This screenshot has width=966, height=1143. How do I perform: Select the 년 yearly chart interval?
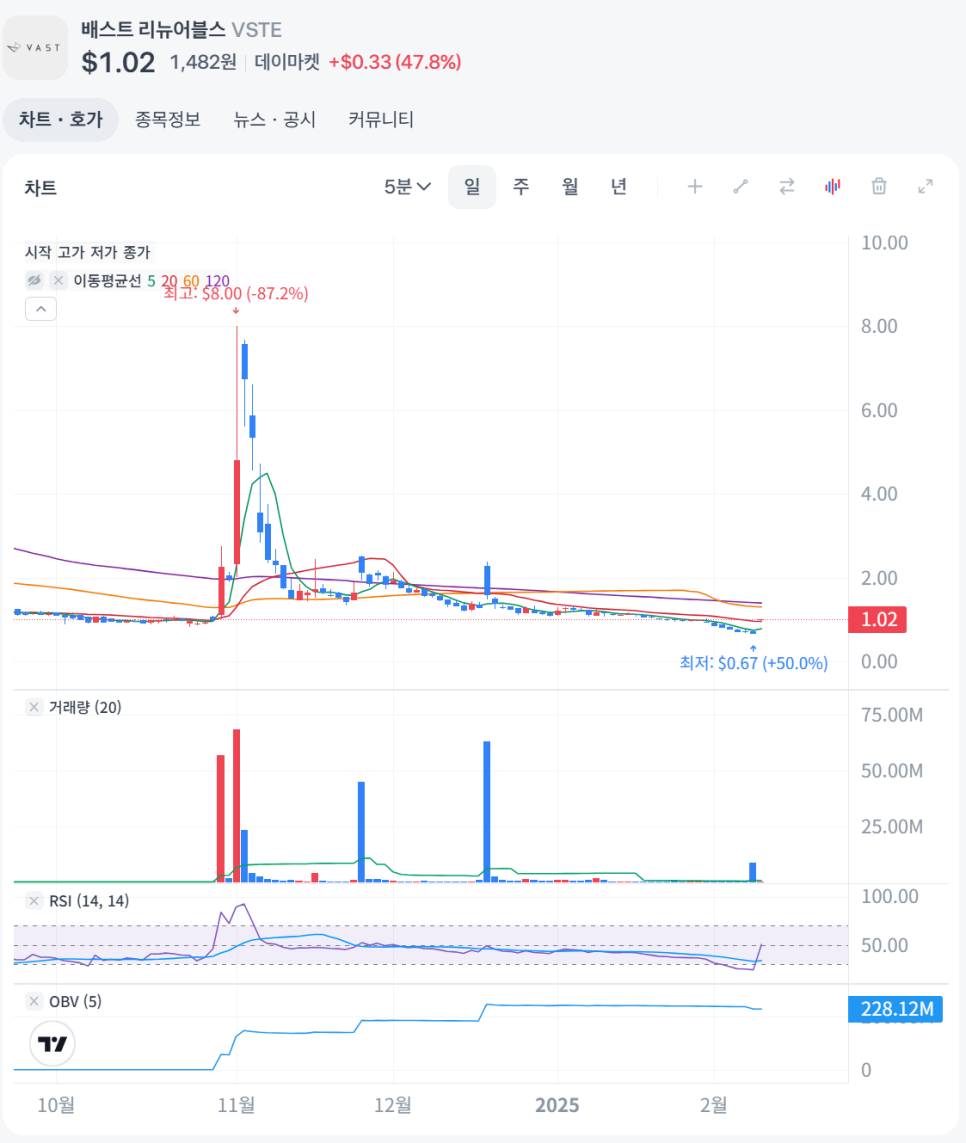coord(618,187)
